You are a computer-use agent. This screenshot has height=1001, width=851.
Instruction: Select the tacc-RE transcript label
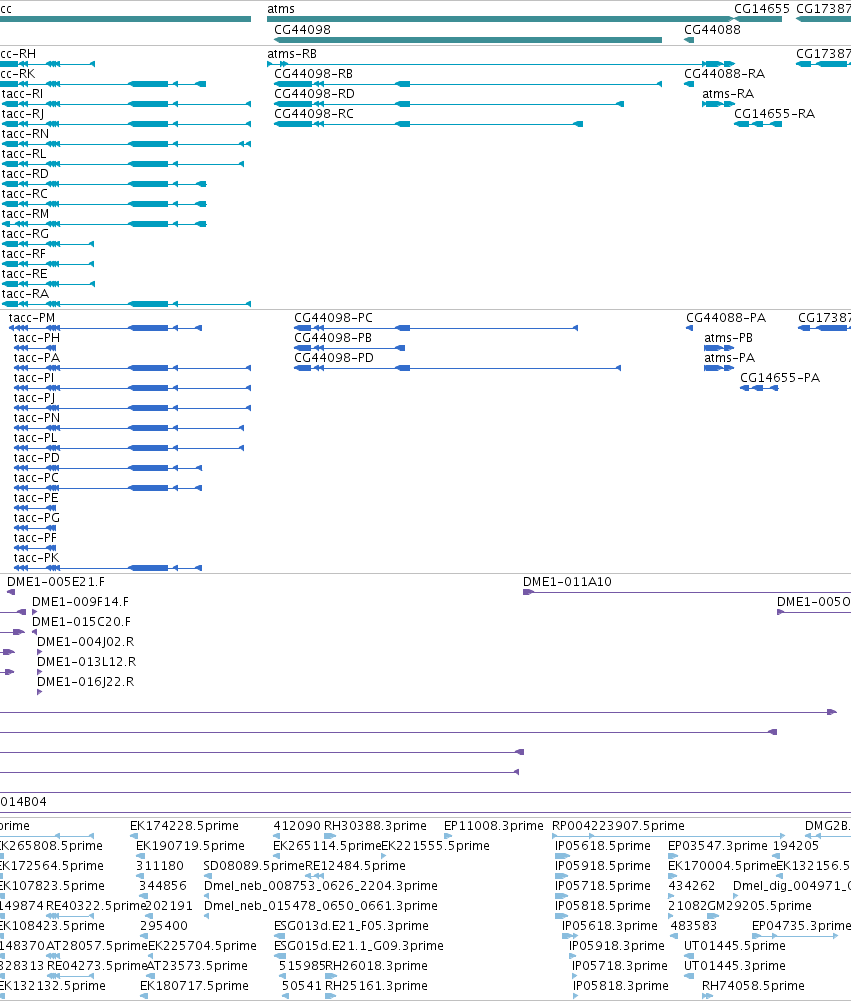pos(25,274)
